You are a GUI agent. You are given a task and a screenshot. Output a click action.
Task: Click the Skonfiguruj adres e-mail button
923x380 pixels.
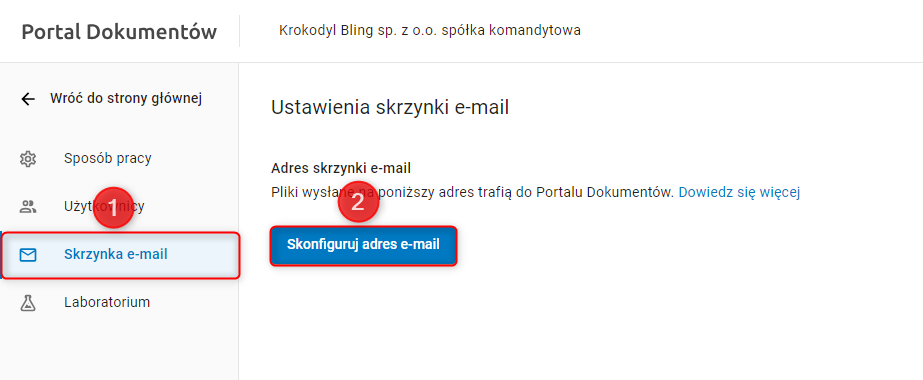point(363,245)
